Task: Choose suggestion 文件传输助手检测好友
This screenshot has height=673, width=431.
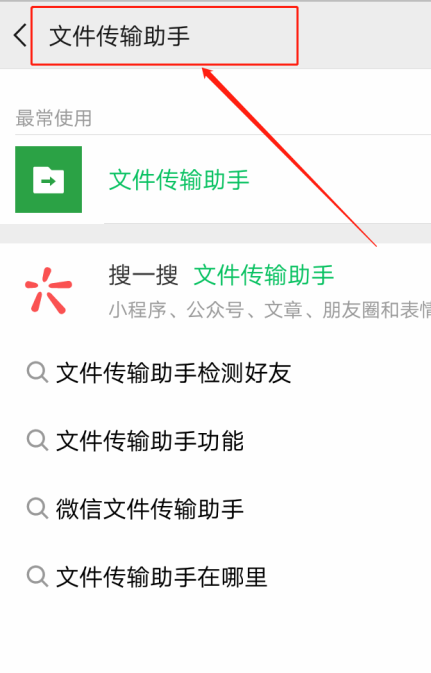Action: click(174, 373)
